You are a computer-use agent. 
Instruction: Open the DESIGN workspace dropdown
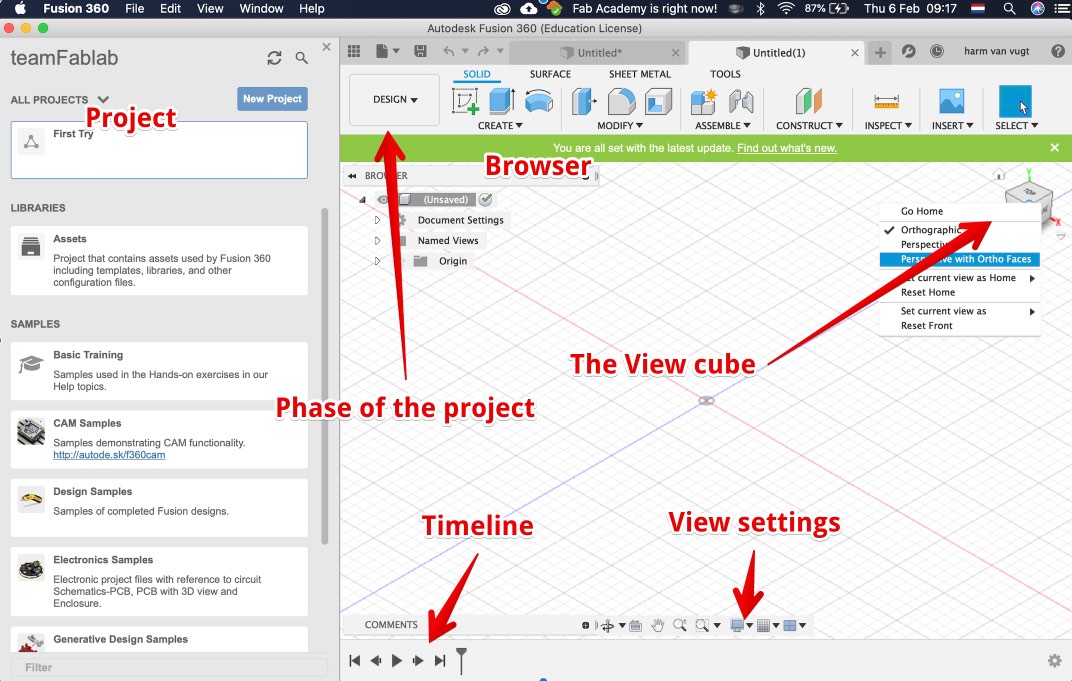(394, 100)
